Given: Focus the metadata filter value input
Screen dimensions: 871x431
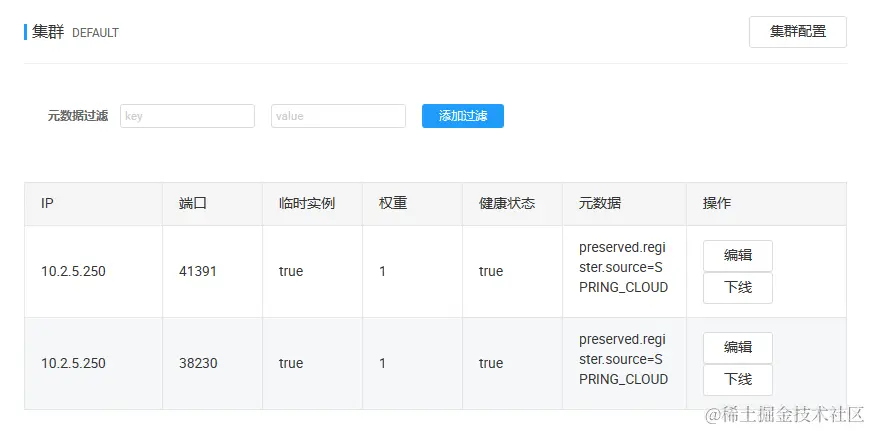Looking at the screenshot, I should pos(338,116).
